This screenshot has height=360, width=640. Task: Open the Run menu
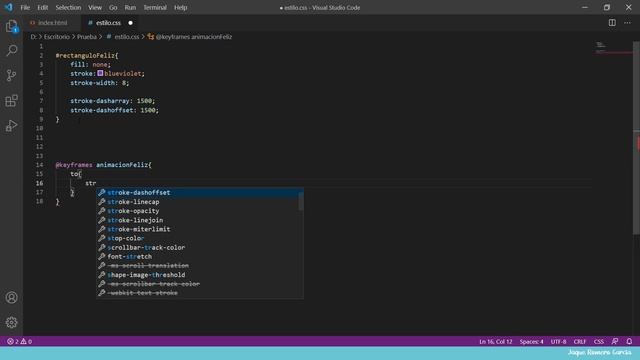(x=130, y=7)
